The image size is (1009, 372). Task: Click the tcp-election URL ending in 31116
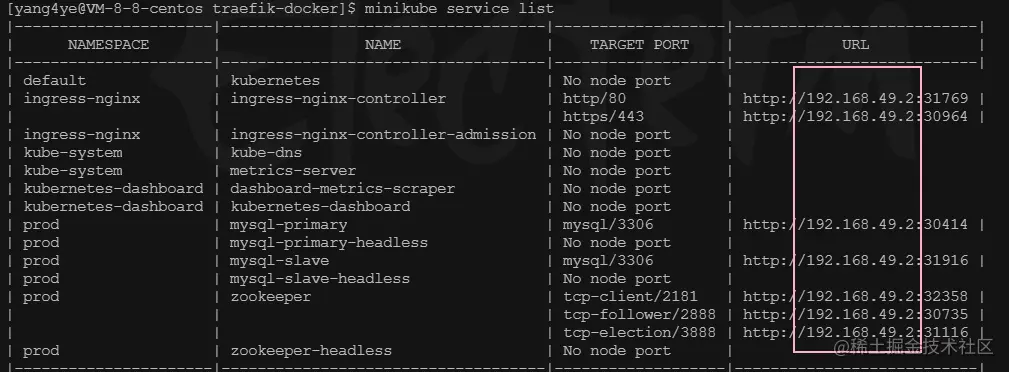(855, 333)
